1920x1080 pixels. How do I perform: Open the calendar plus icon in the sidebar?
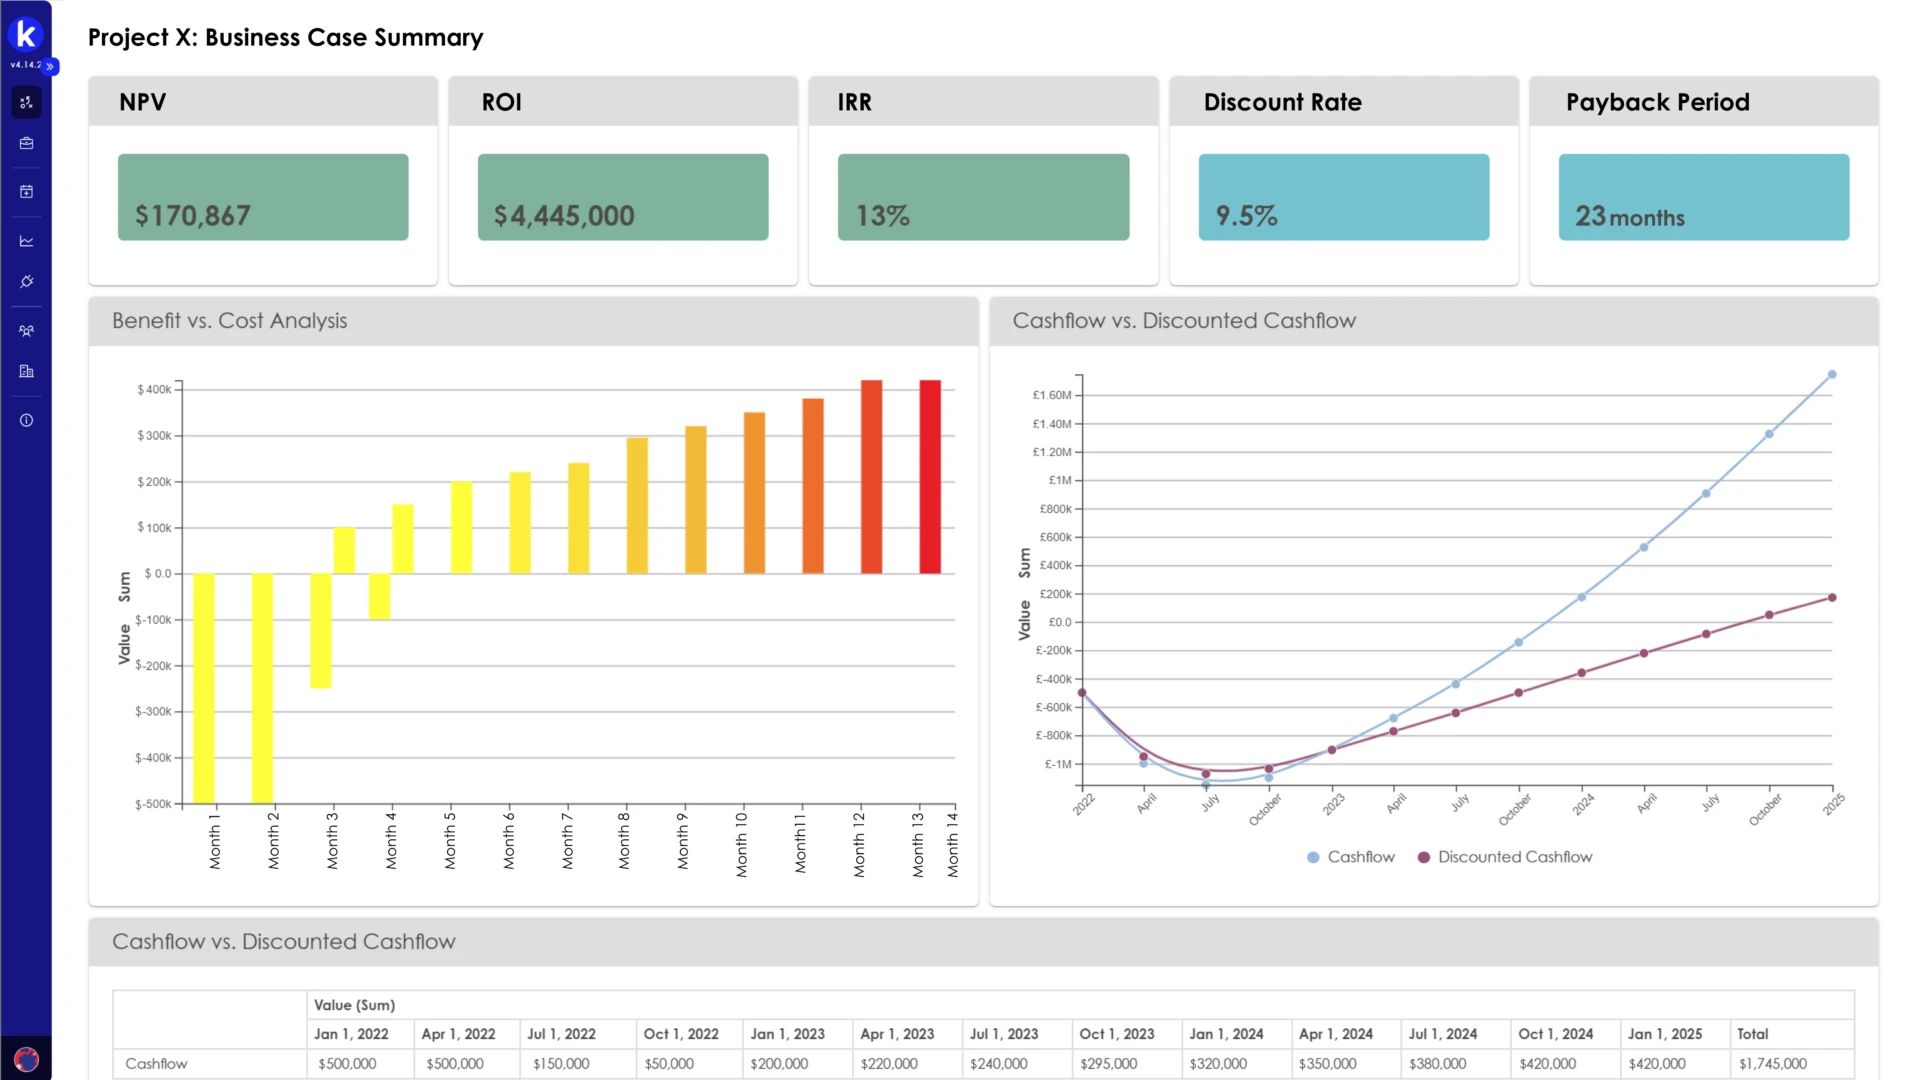(26, 191)
